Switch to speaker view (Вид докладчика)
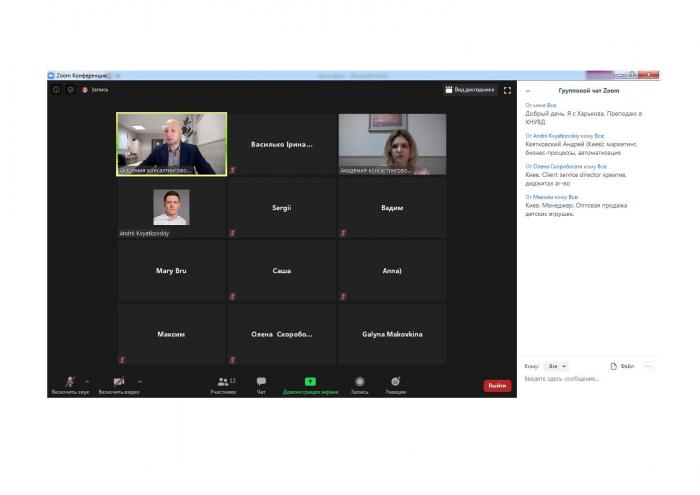This screenshot has height=495, width=700. 470,90
